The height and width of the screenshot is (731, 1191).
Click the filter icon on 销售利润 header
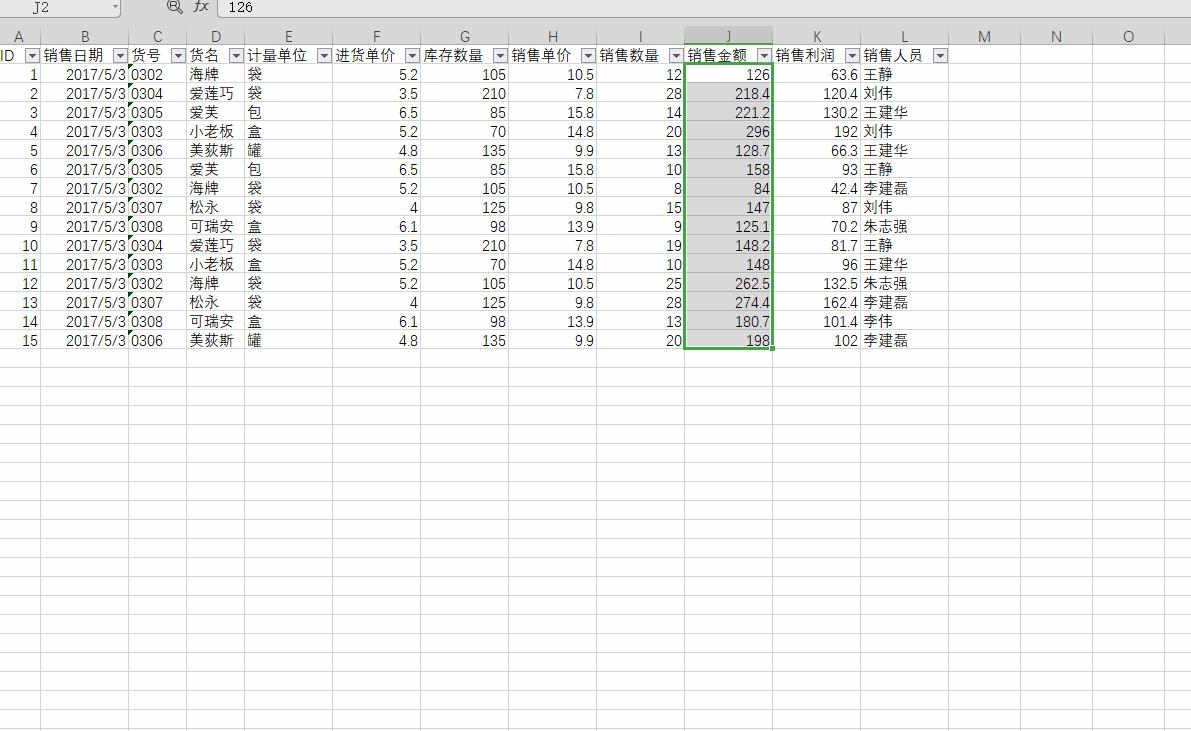(851, 55)
